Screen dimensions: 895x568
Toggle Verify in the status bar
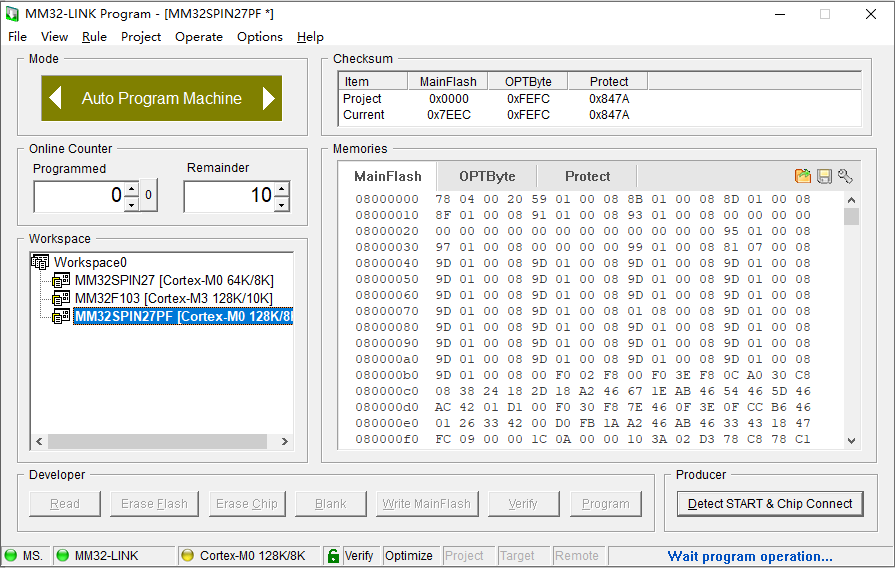pyautogui.click(x=358, y=555)
